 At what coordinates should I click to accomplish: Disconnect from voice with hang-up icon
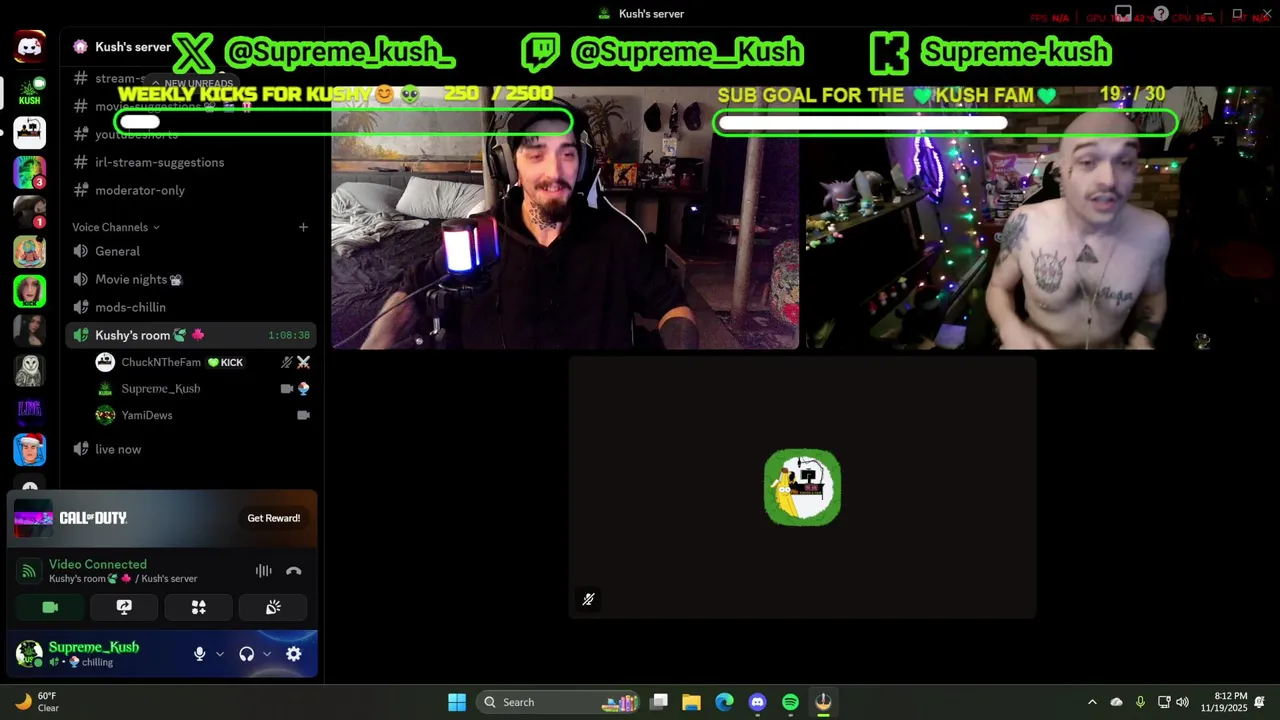point(293,571)
